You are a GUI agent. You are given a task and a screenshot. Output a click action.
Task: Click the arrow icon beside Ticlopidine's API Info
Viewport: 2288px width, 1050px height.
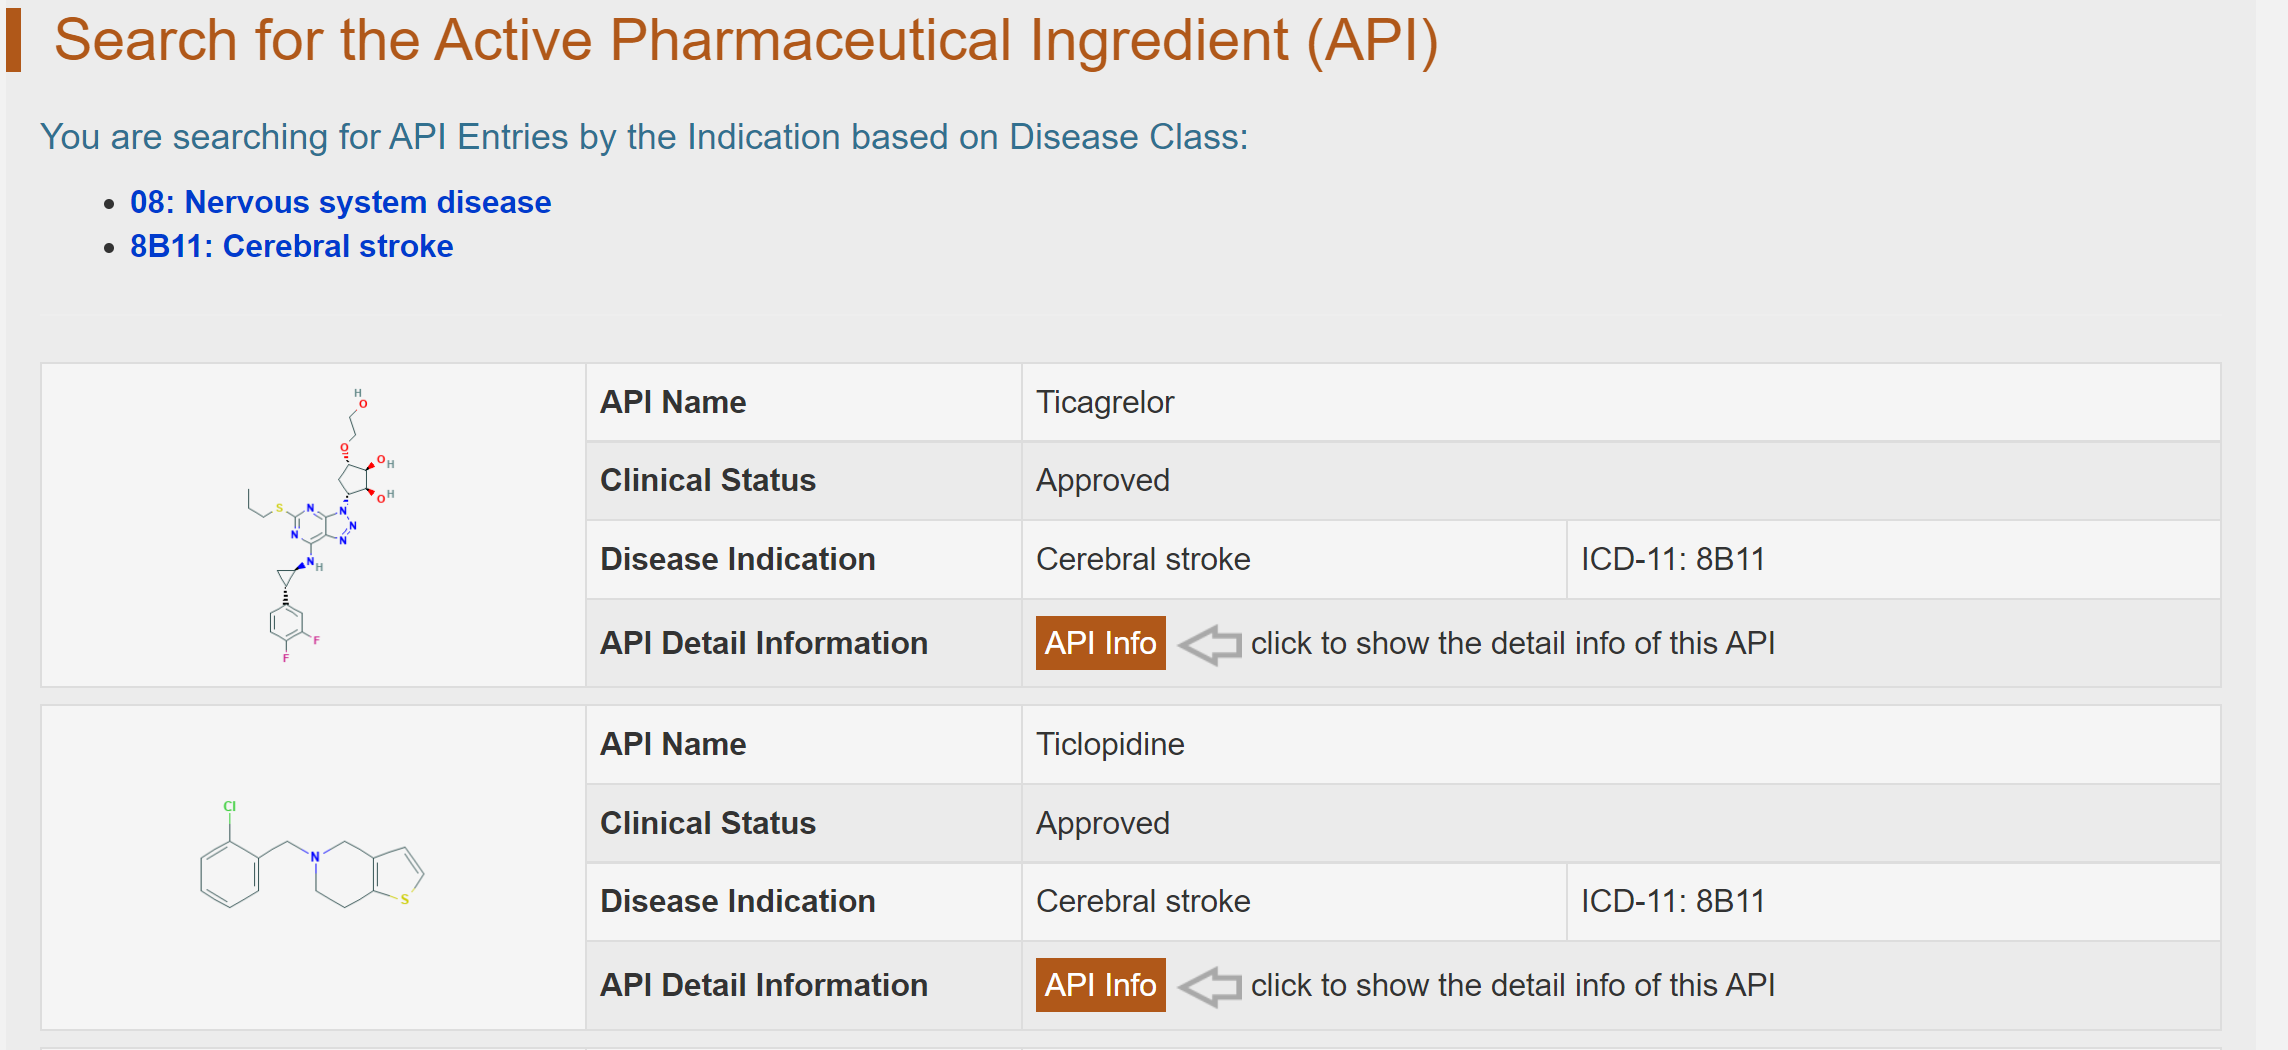1210,986
